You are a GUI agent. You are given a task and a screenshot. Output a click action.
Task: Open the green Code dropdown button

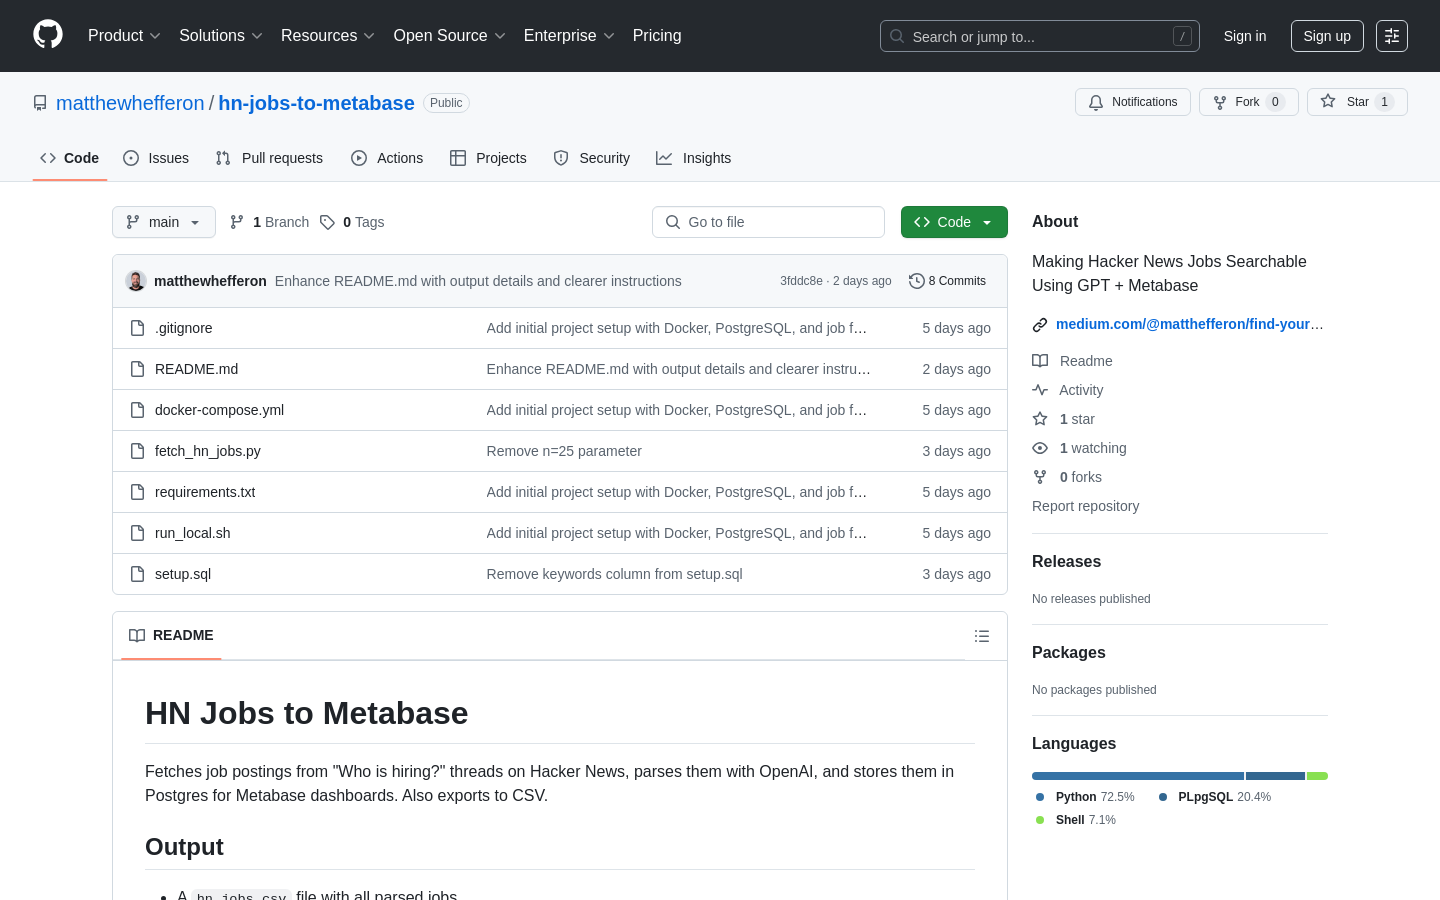pos(954,222)
